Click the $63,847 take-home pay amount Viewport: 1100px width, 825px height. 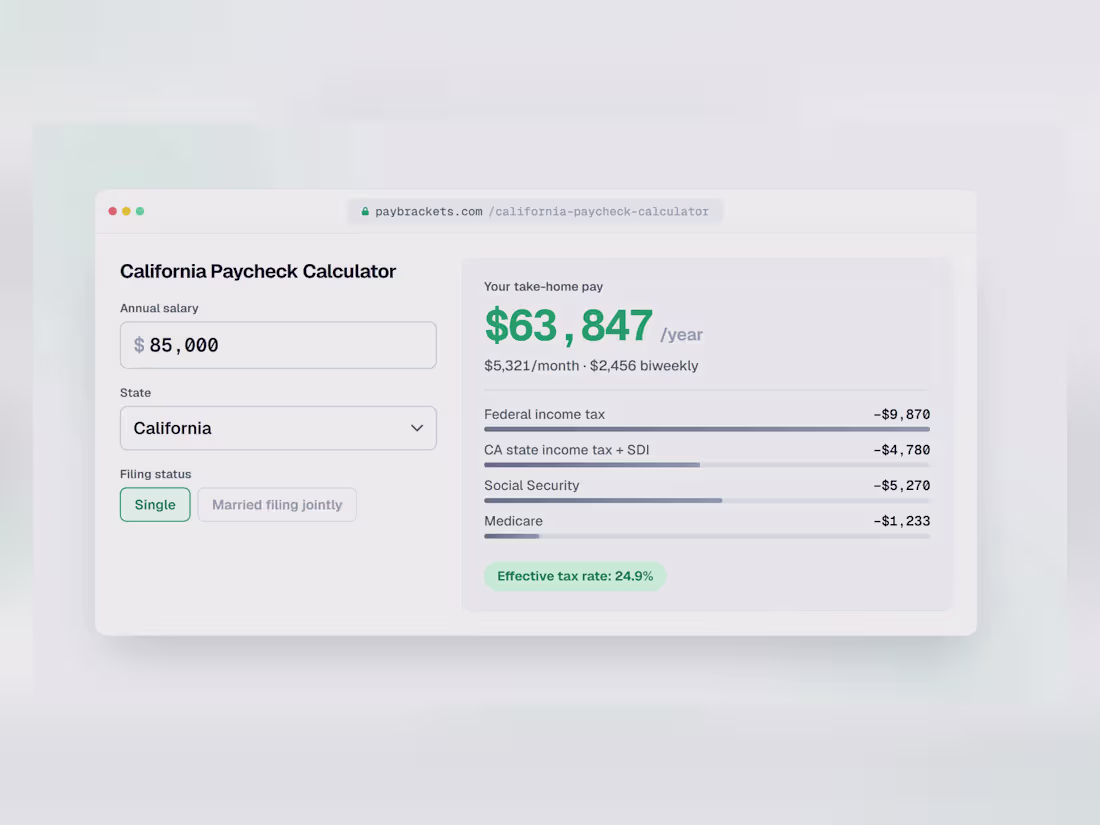[569, 326]
